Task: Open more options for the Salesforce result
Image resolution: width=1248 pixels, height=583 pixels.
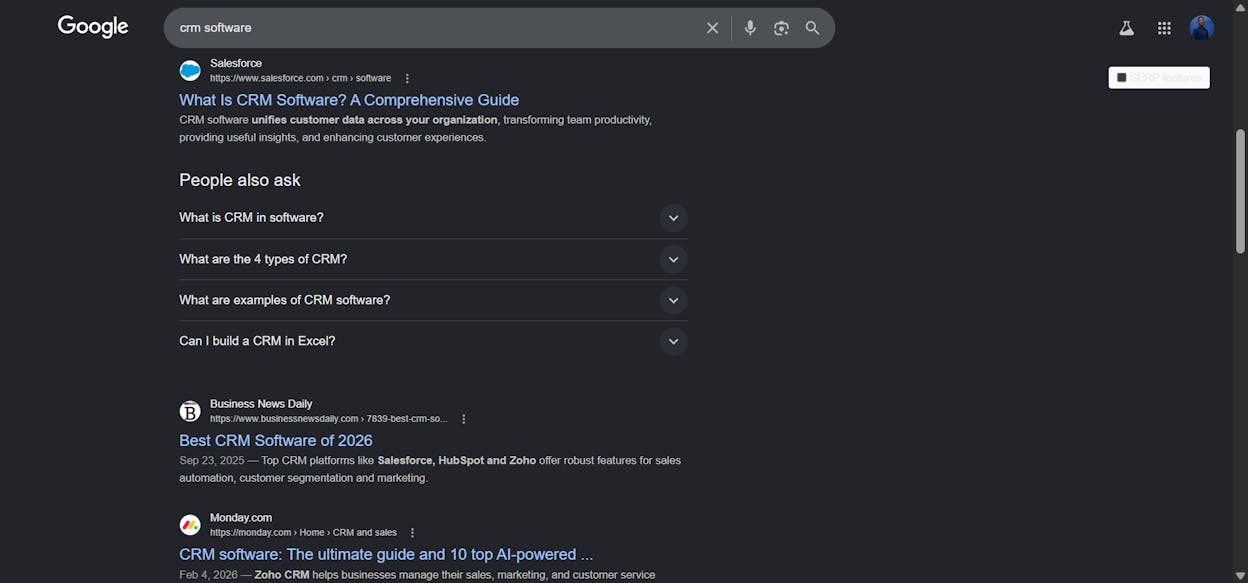Action: click(x=407, y=78)
